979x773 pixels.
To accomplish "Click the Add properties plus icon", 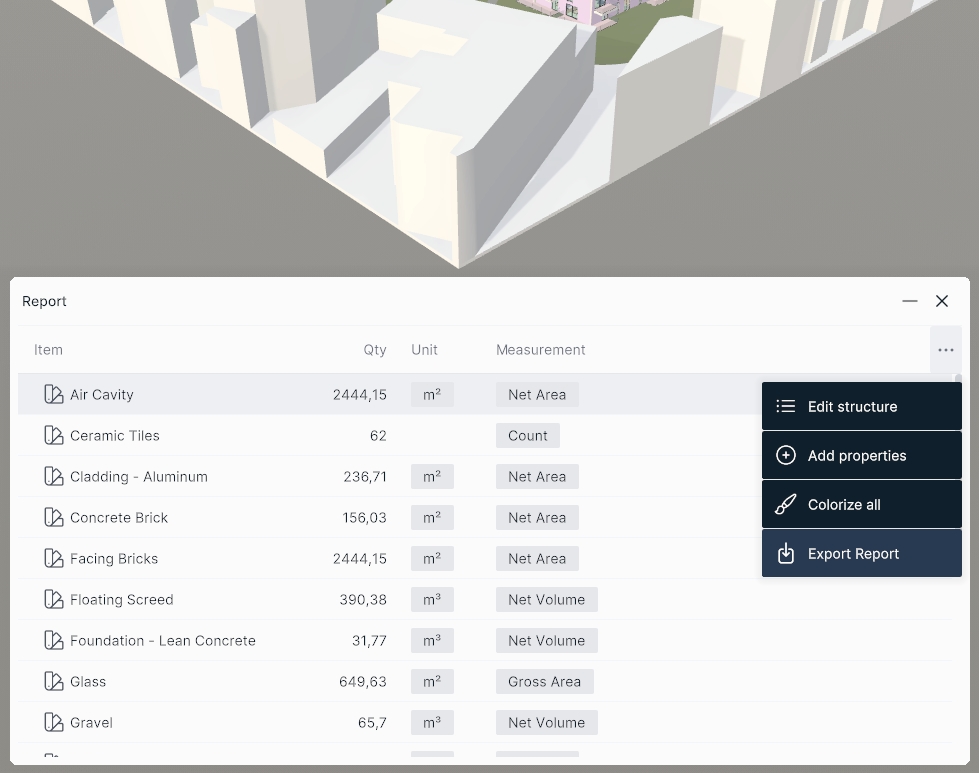I will 785,455.
